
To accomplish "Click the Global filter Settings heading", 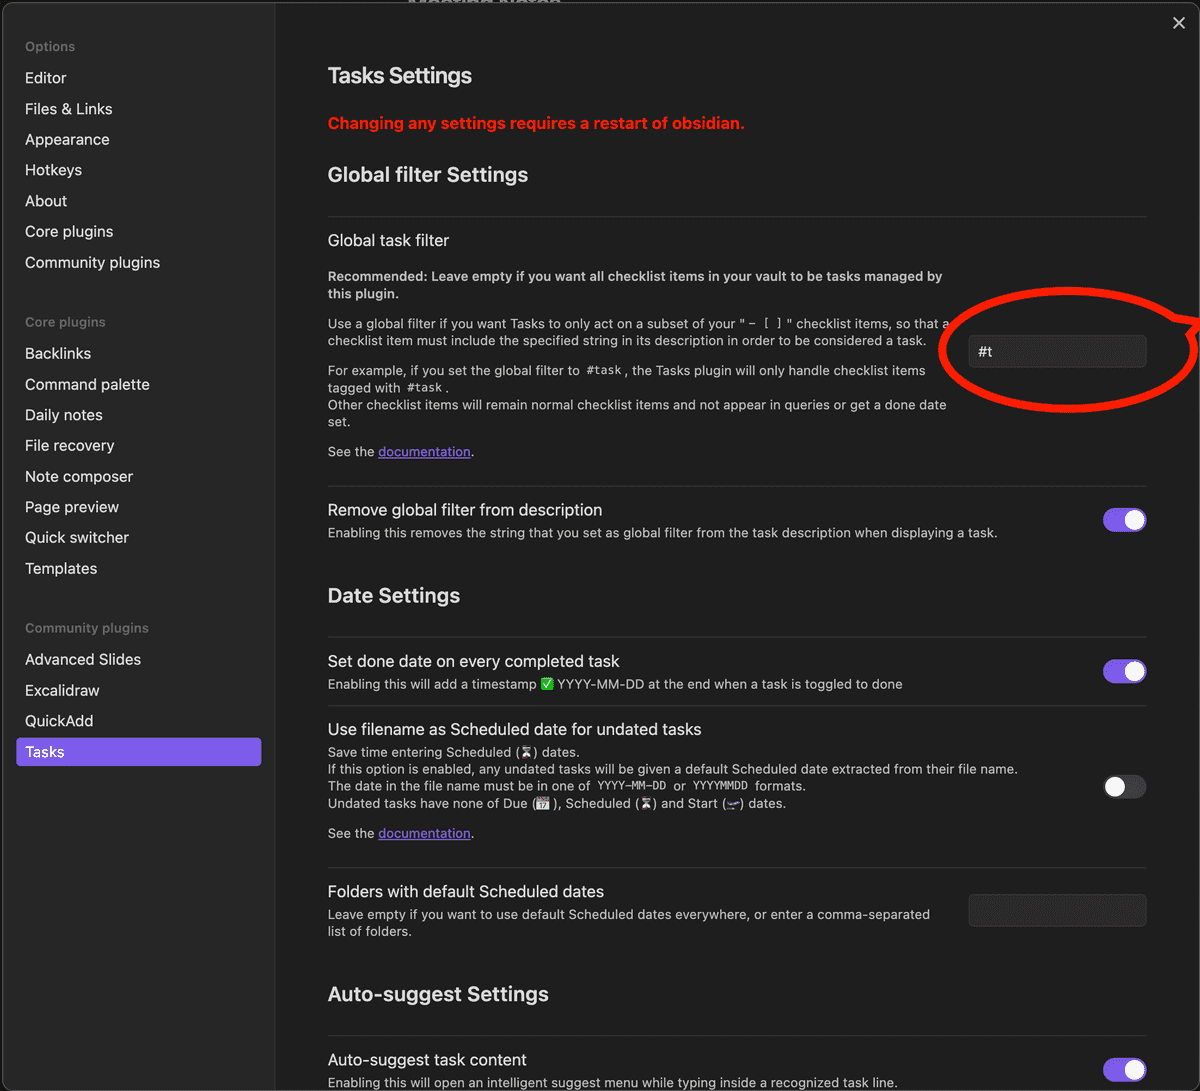I will (428, 175).
